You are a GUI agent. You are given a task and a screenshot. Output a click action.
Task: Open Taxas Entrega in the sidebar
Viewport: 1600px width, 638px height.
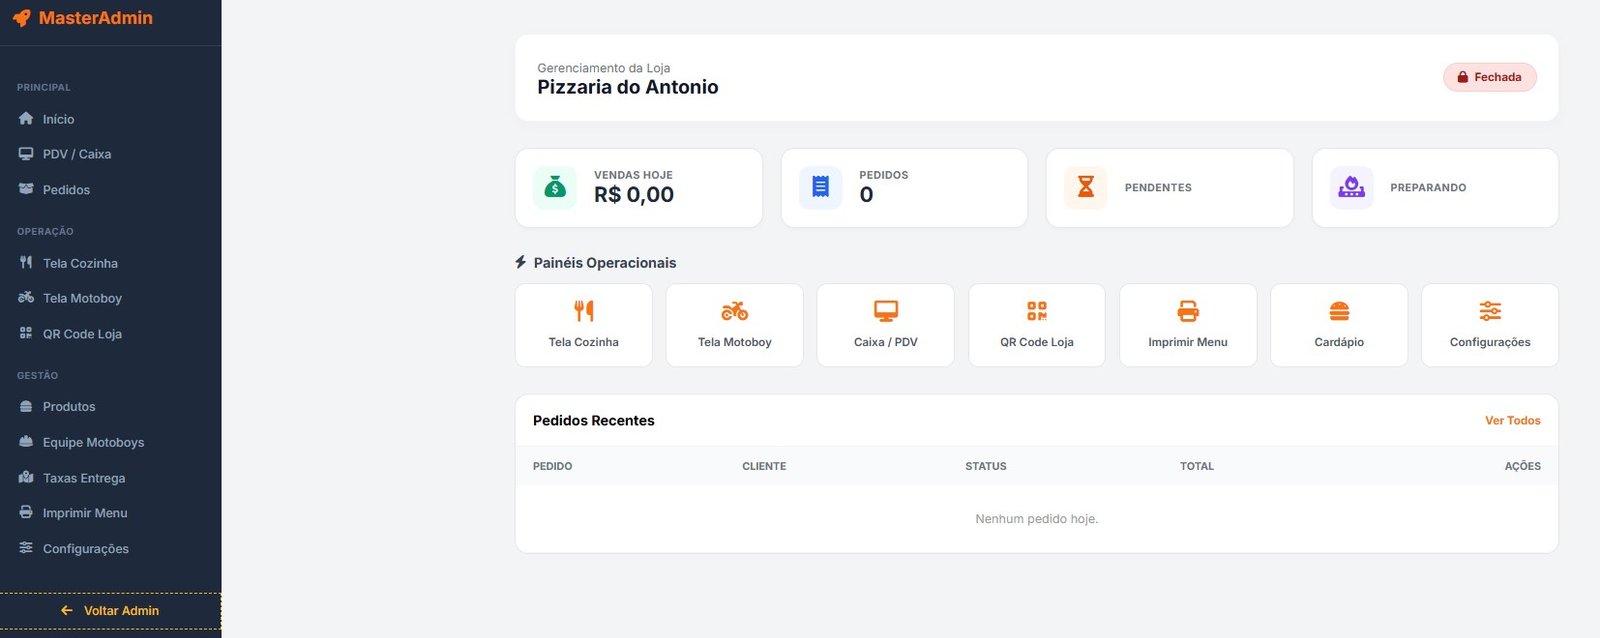click(84, 478)
